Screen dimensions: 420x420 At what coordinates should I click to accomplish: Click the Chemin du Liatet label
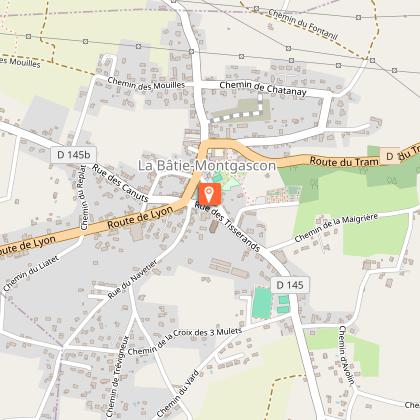(x=31, y=273)
